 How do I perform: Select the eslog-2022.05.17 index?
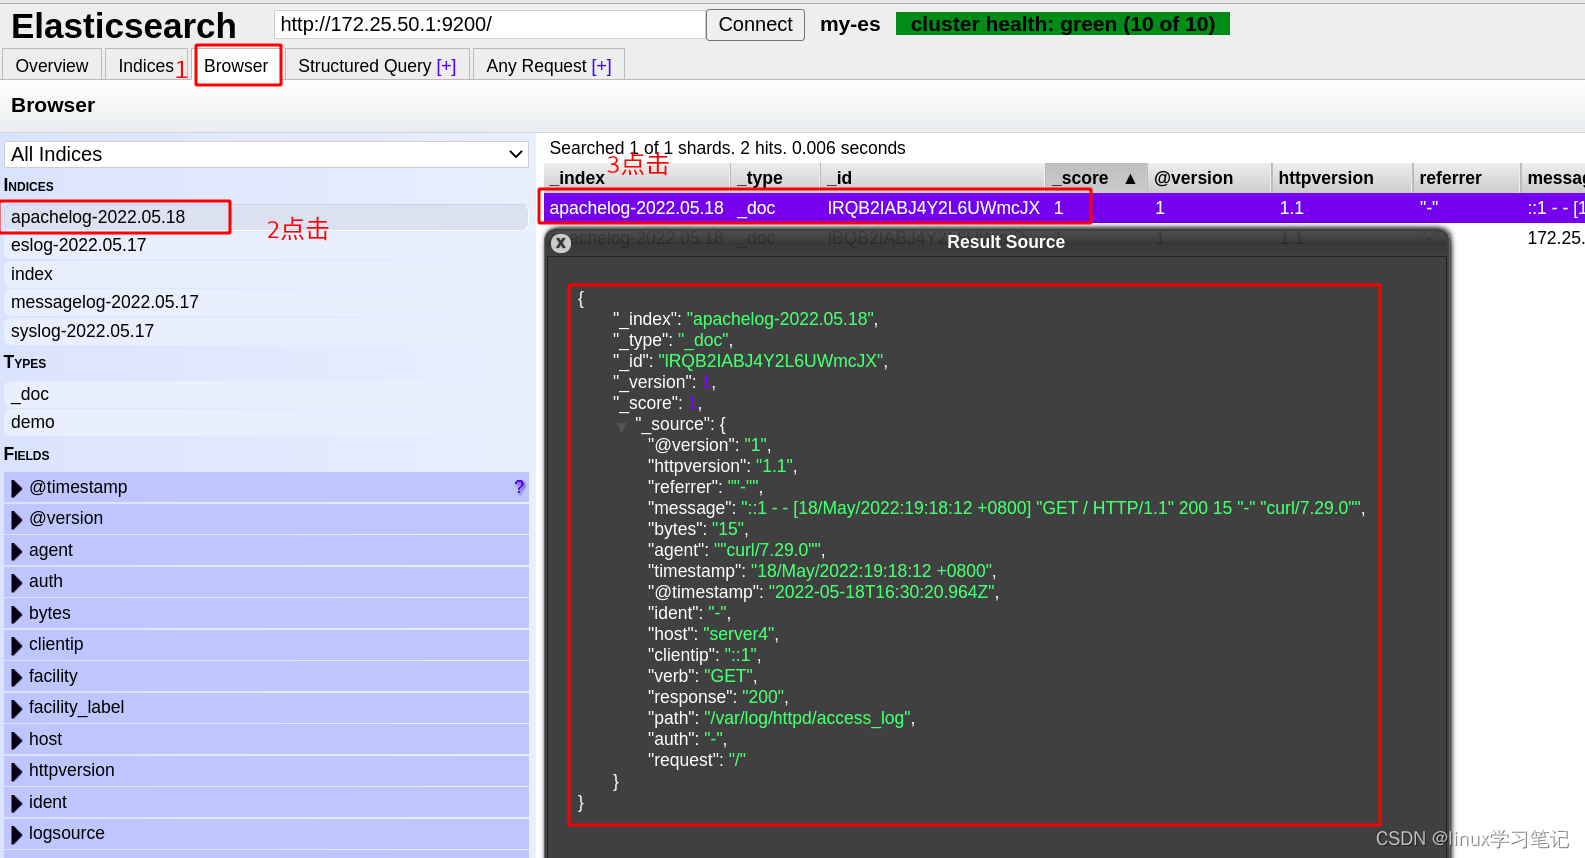tap(266, 245)
